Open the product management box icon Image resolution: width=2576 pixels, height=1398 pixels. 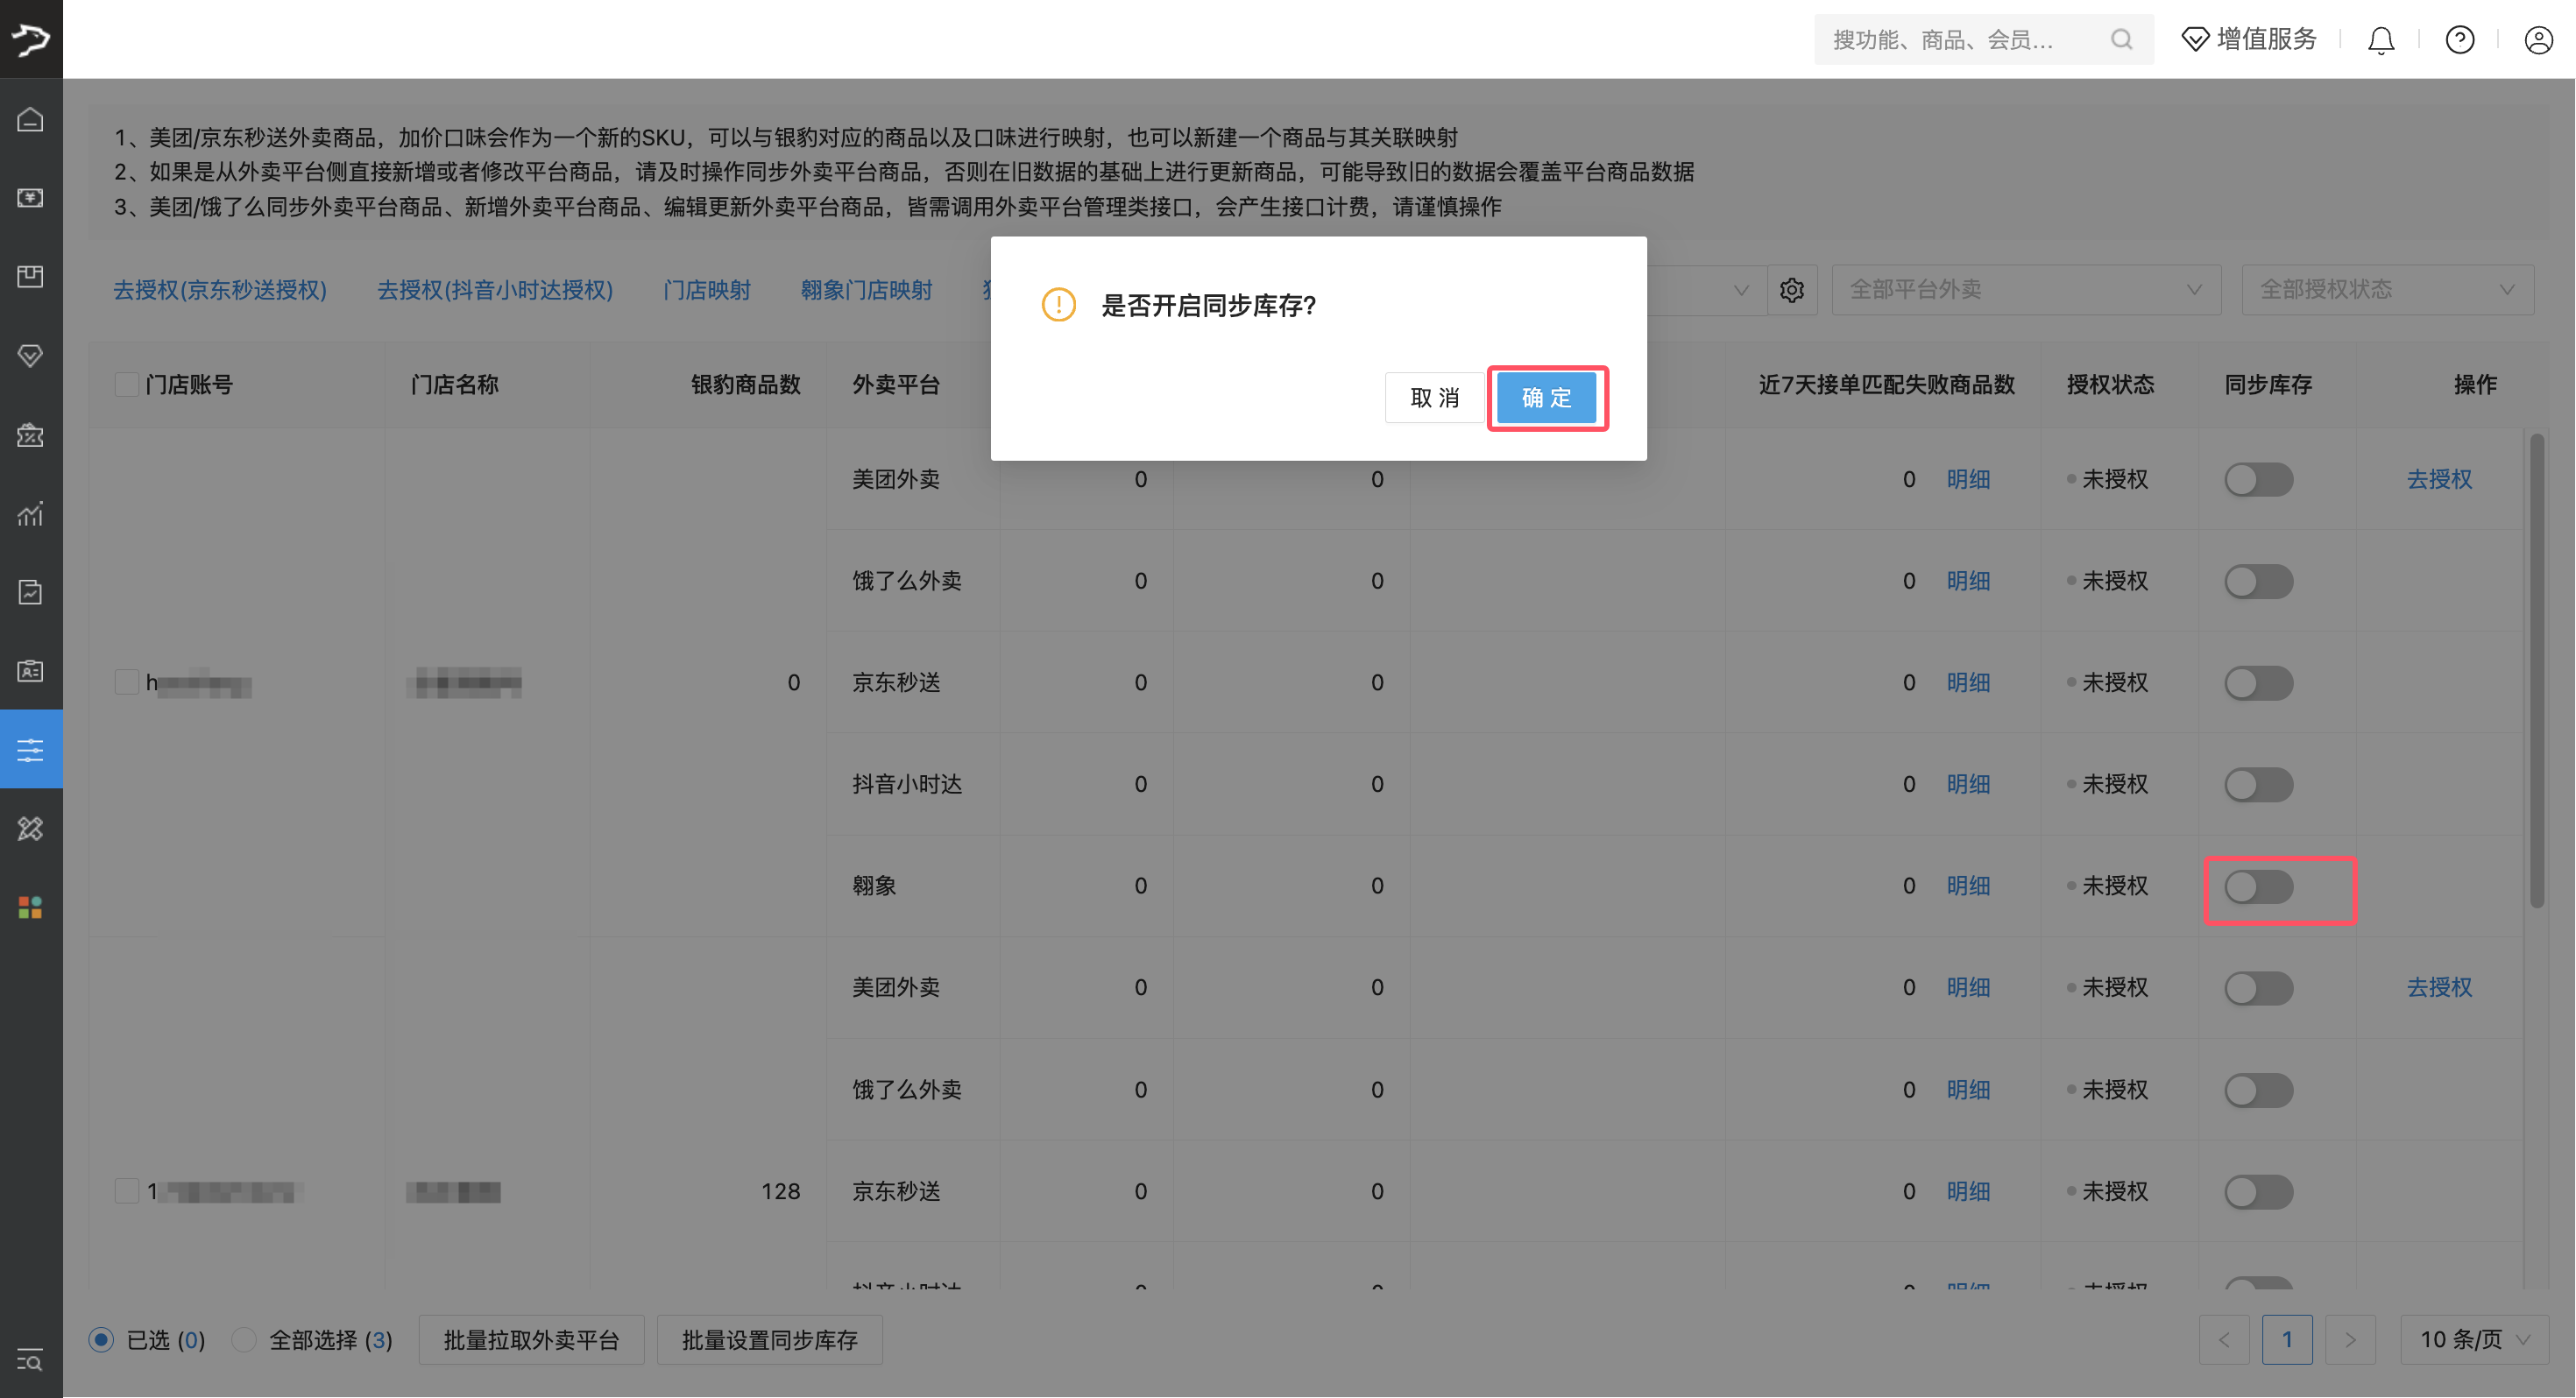coord(30,277)
